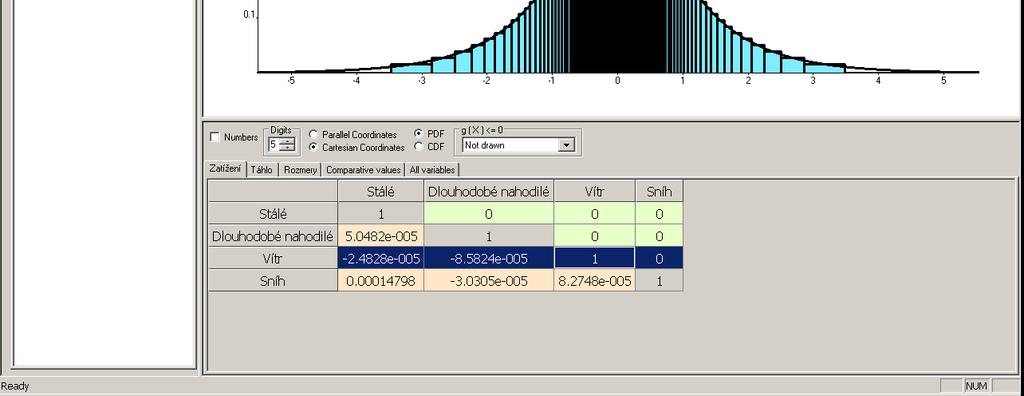
Task: Click the cell with value 0.00014798
Action: pos(381,281)
